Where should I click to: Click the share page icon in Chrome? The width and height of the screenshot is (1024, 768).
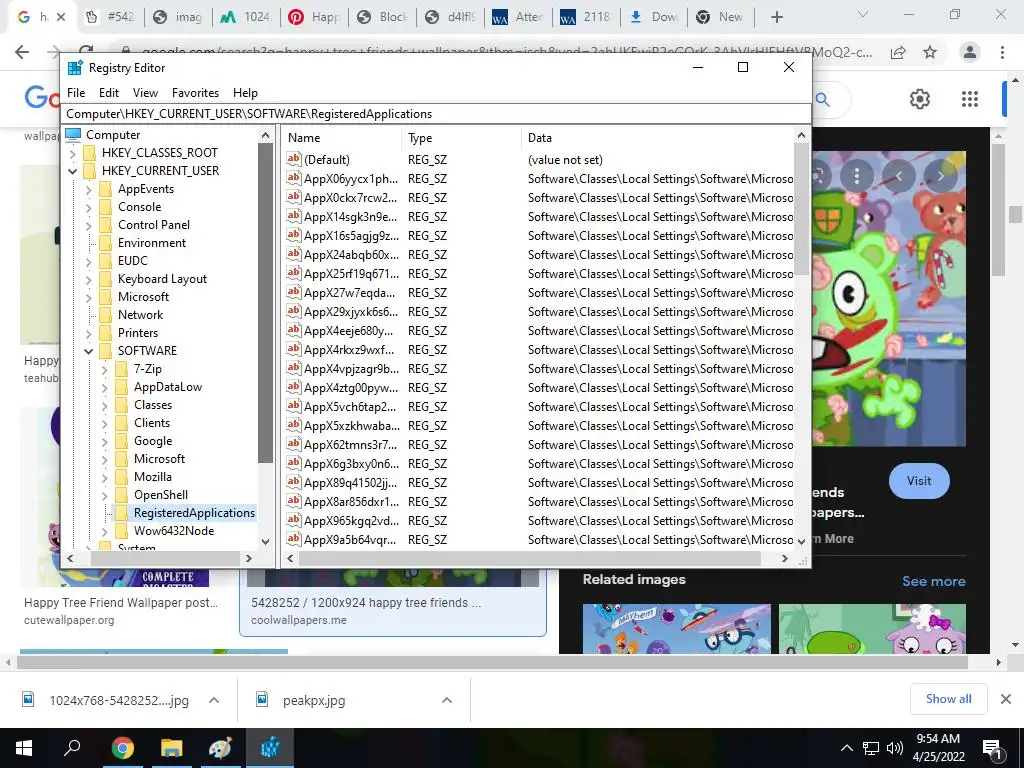click(898, 52)
